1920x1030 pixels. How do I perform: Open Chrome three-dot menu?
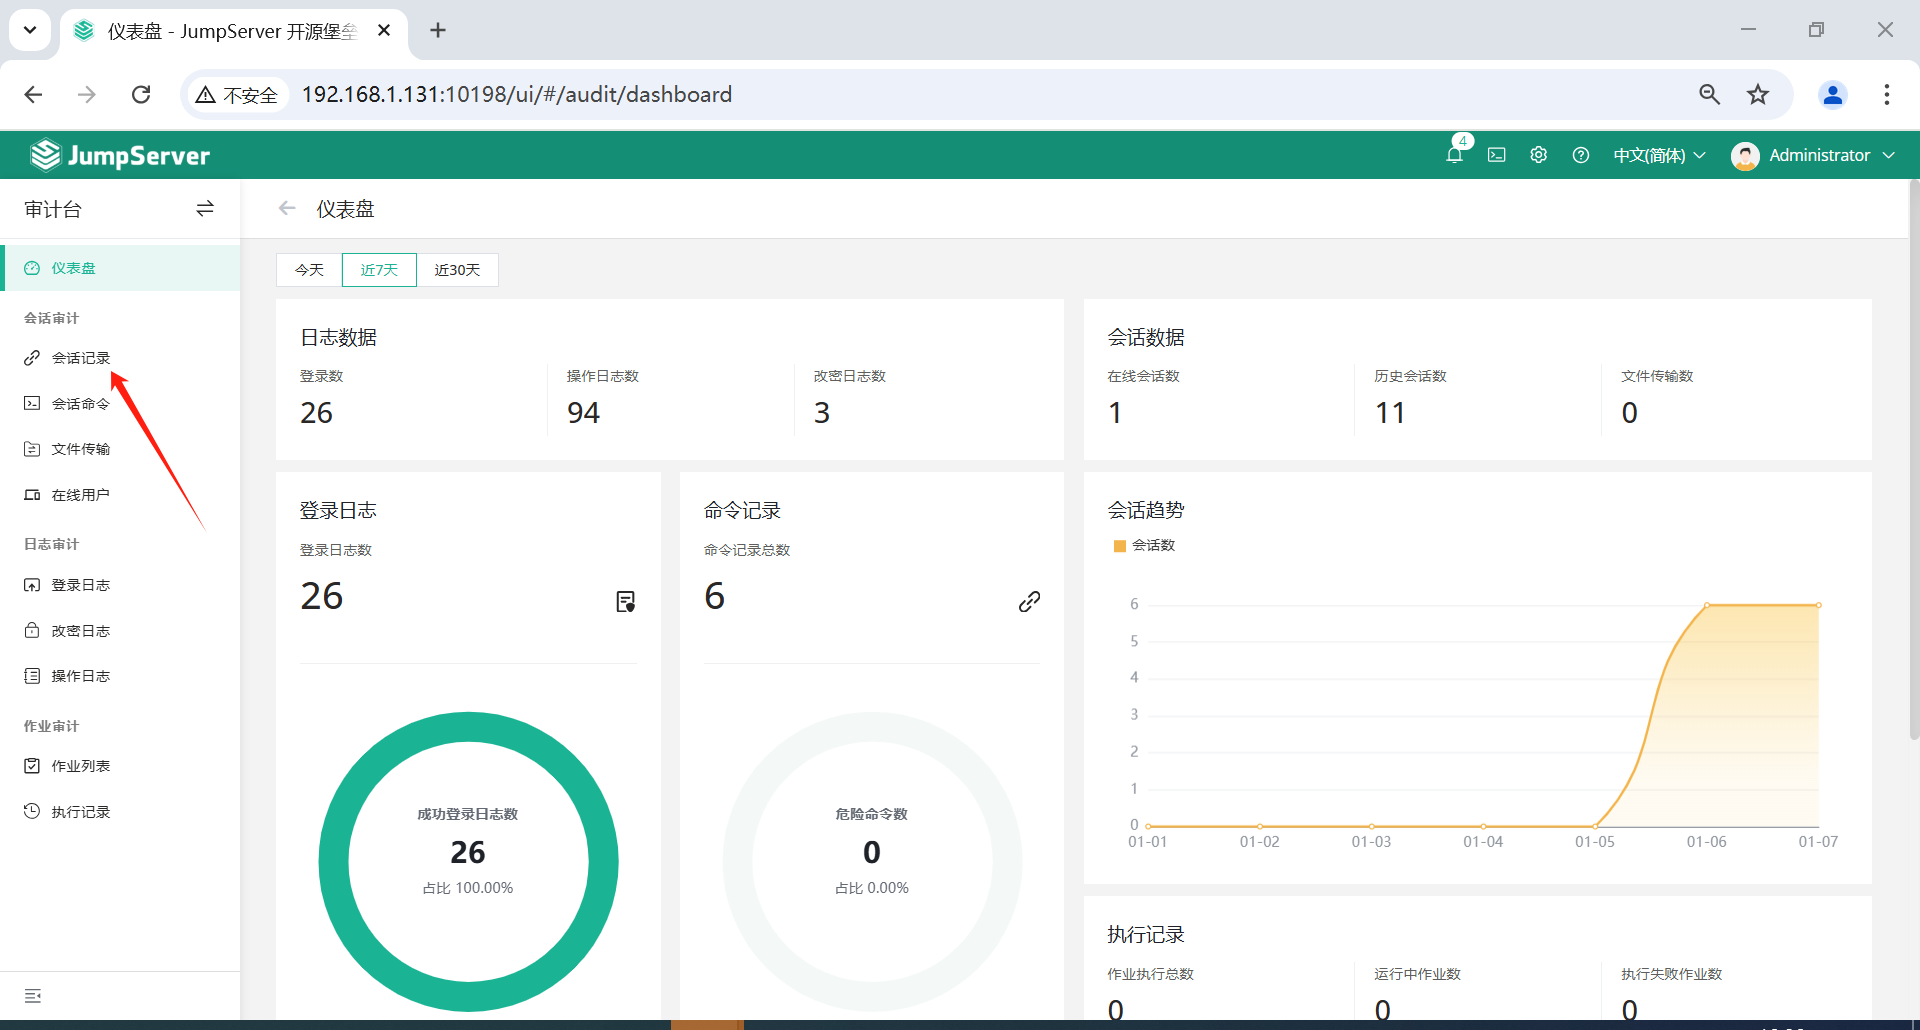tap(1887, 94)
